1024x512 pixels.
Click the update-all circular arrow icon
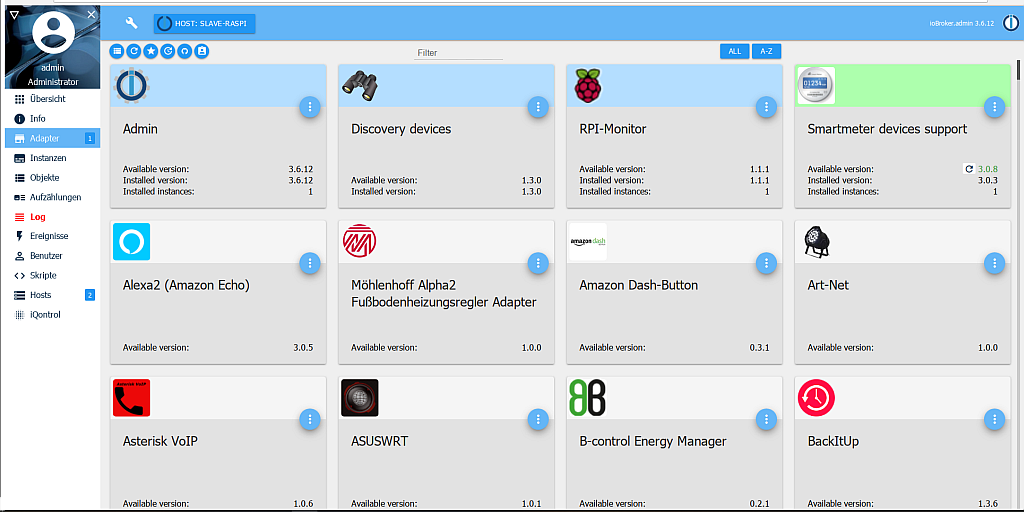coord(168,51)
